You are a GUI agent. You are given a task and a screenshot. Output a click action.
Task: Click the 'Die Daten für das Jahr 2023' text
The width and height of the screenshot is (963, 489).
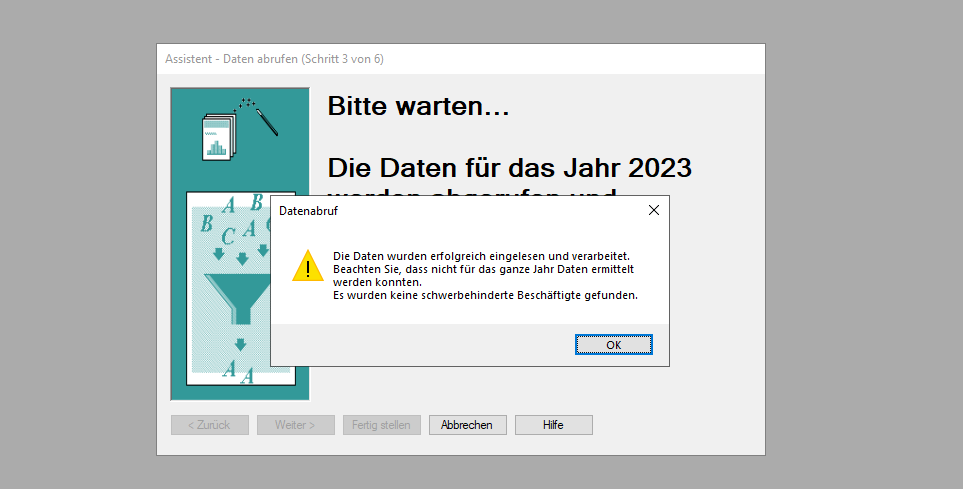coord(510,167)
